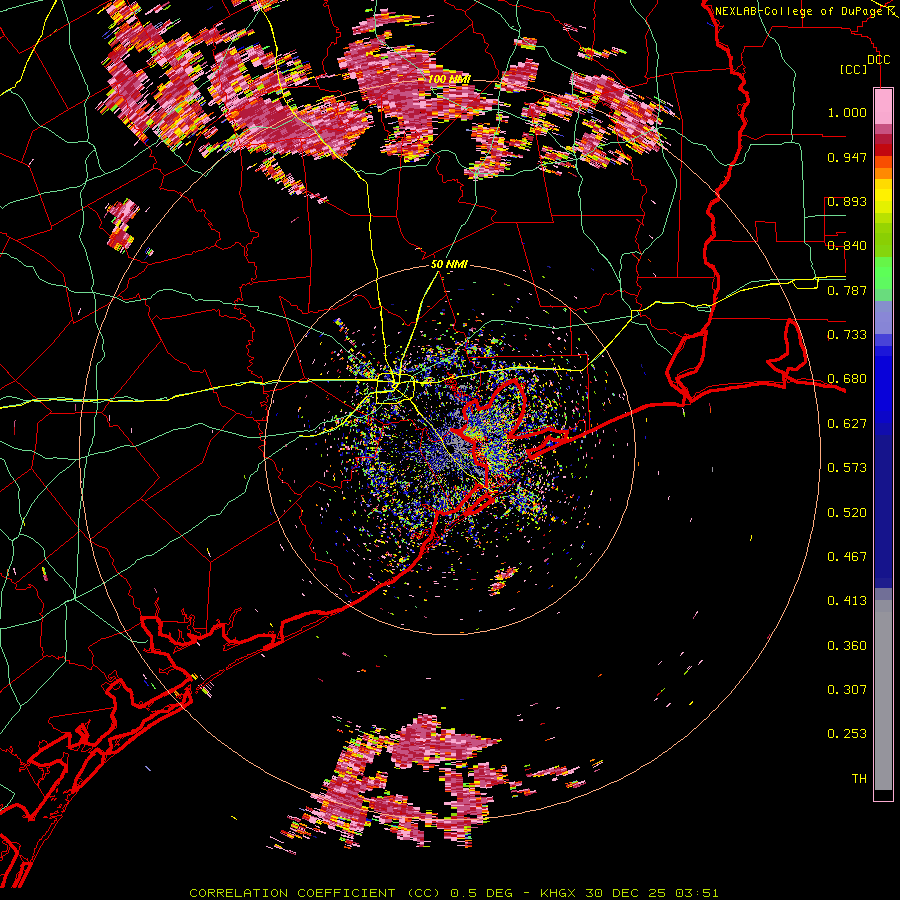The width and height of the screenshot is (900, 900).
Task: Click the 0.413 legend value
Action: [x=847, y=601]
